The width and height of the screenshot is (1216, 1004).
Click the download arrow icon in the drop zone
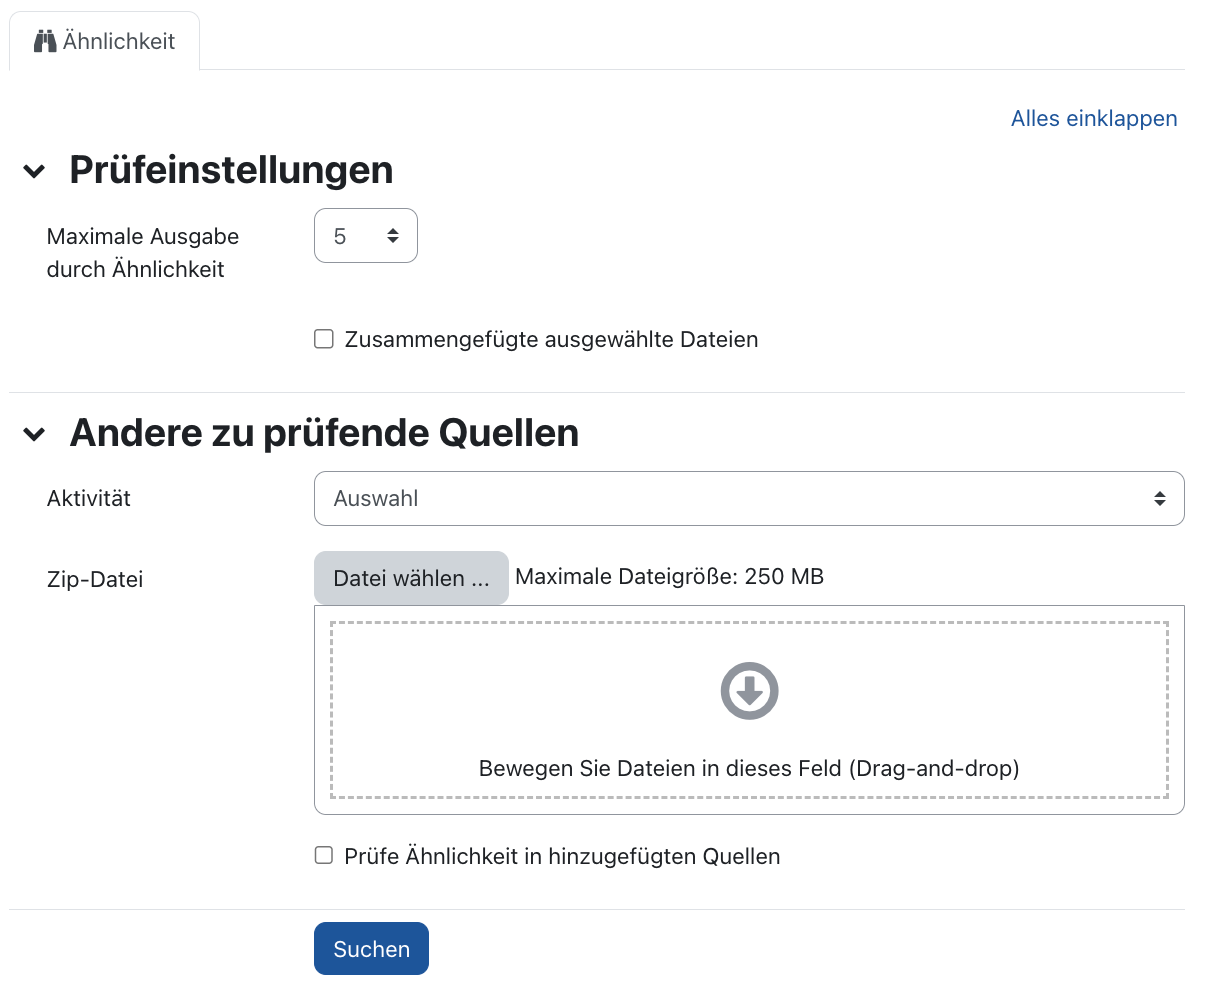pos(749,690)
